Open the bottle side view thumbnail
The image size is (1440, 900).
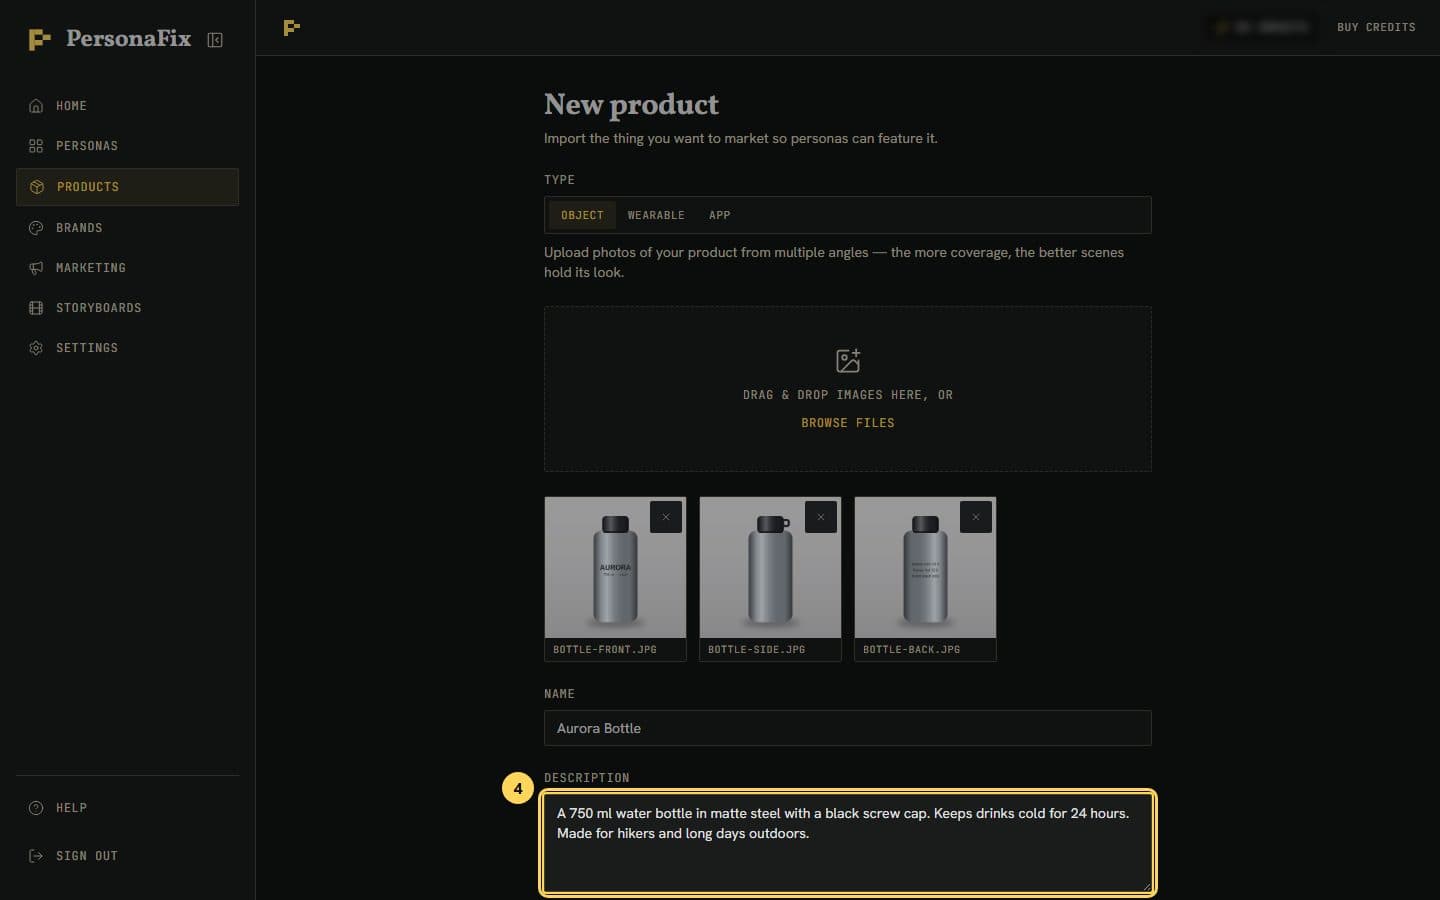pyautogui.click(x=770, y=567)
